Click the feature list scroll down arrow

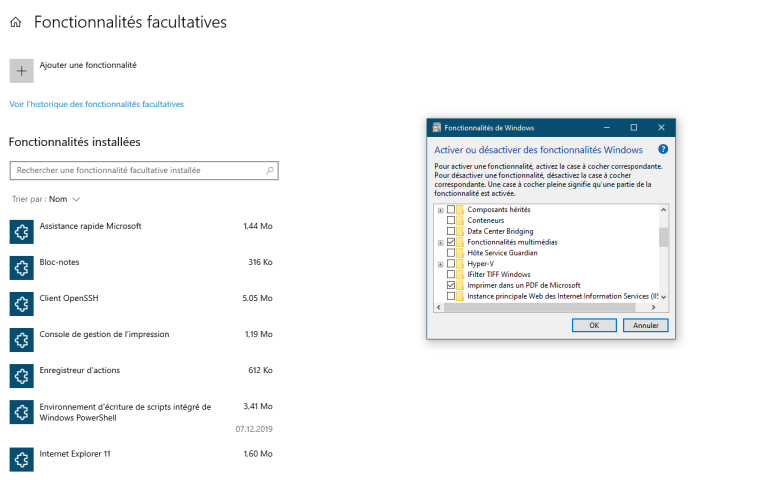coord(663,297)
